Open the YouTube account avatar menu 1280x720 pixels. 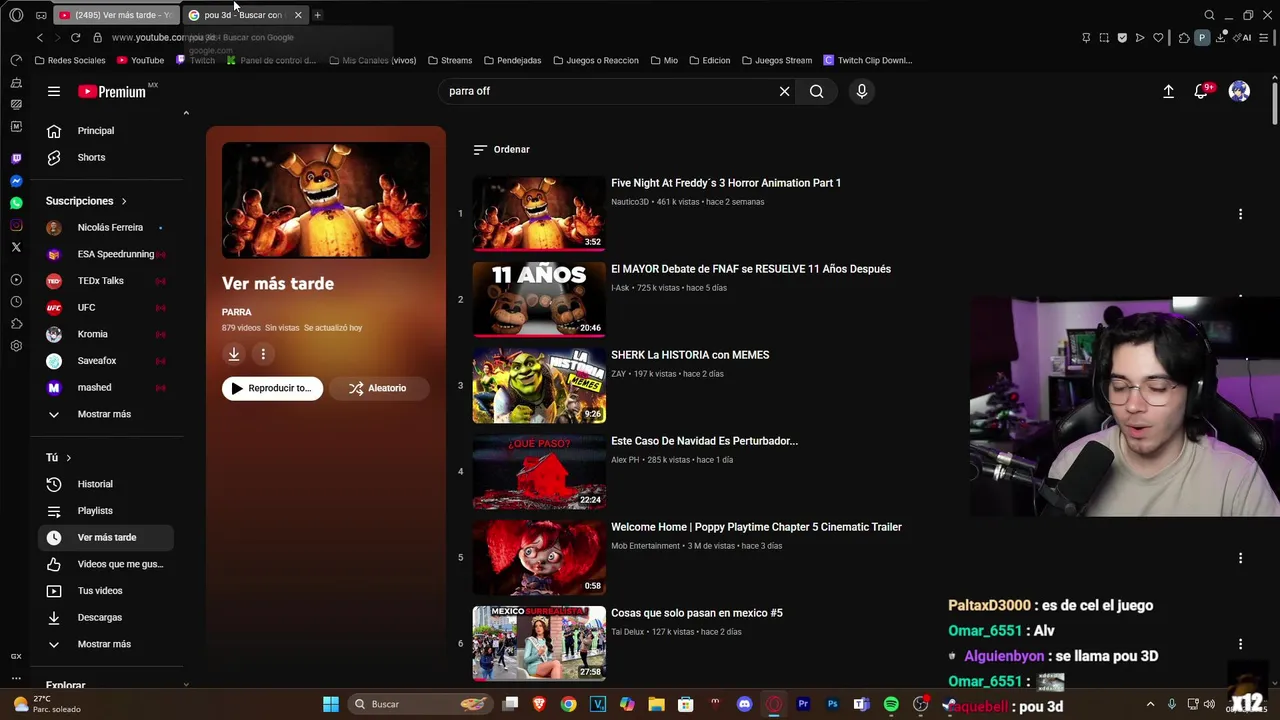click(1239, 91)
